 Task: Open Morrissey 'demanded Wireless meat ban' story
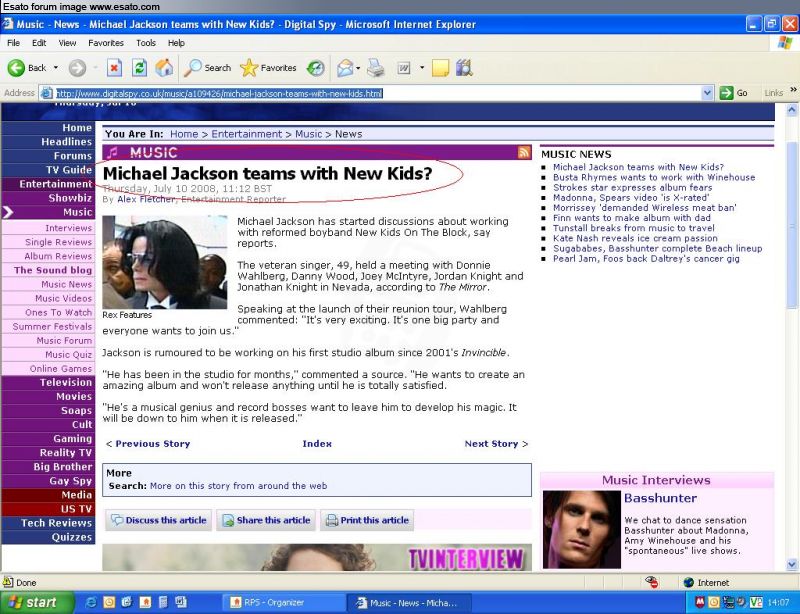644,208
